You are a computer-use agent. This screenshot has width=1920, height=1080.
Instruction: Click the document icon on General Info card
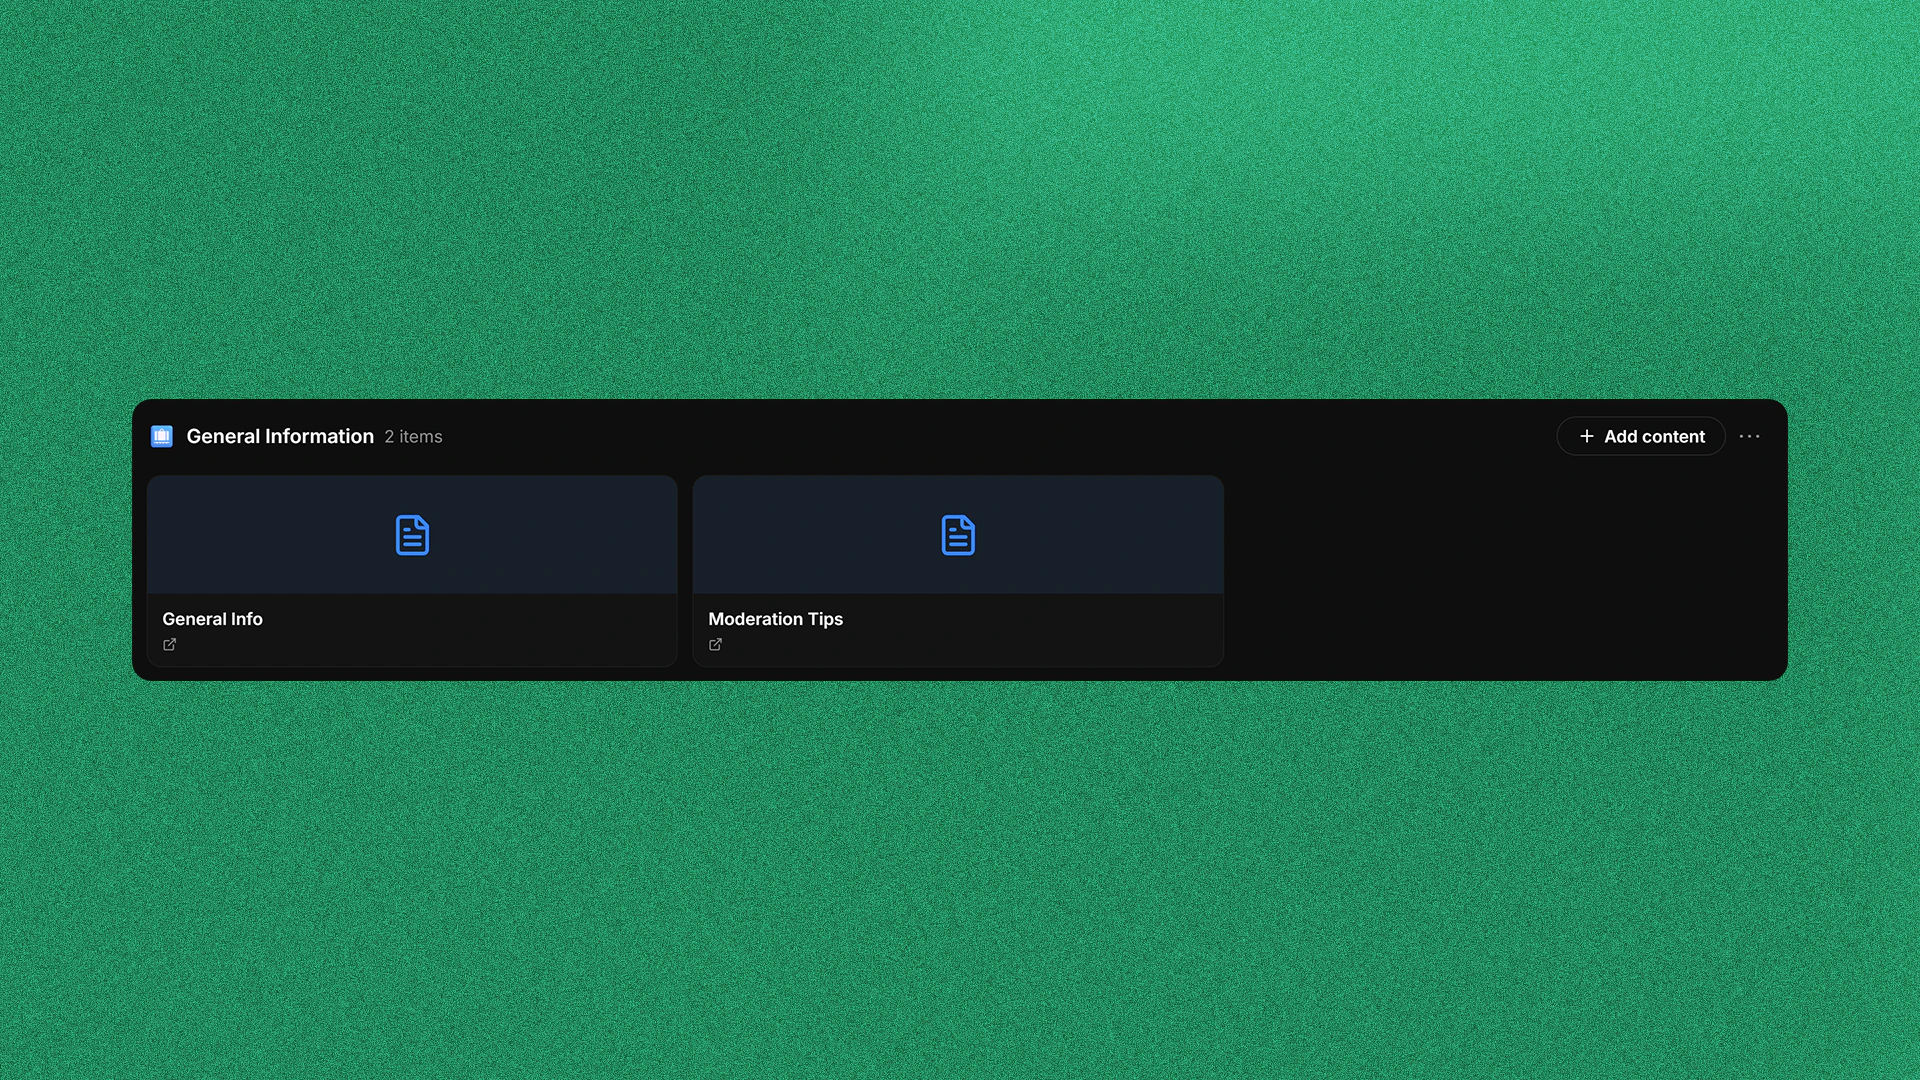[x=412, y=535]
